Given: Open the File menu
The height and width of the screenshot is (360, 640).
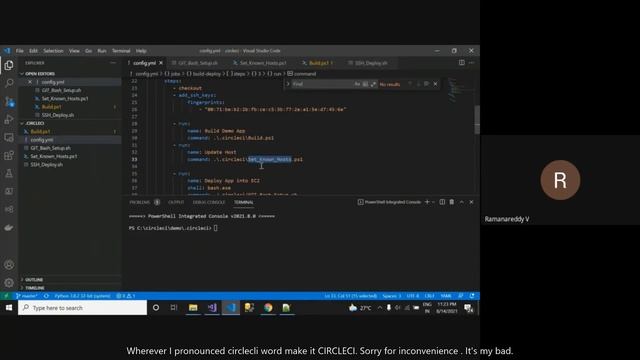Looking at the screenshot, I should (20, 51).
